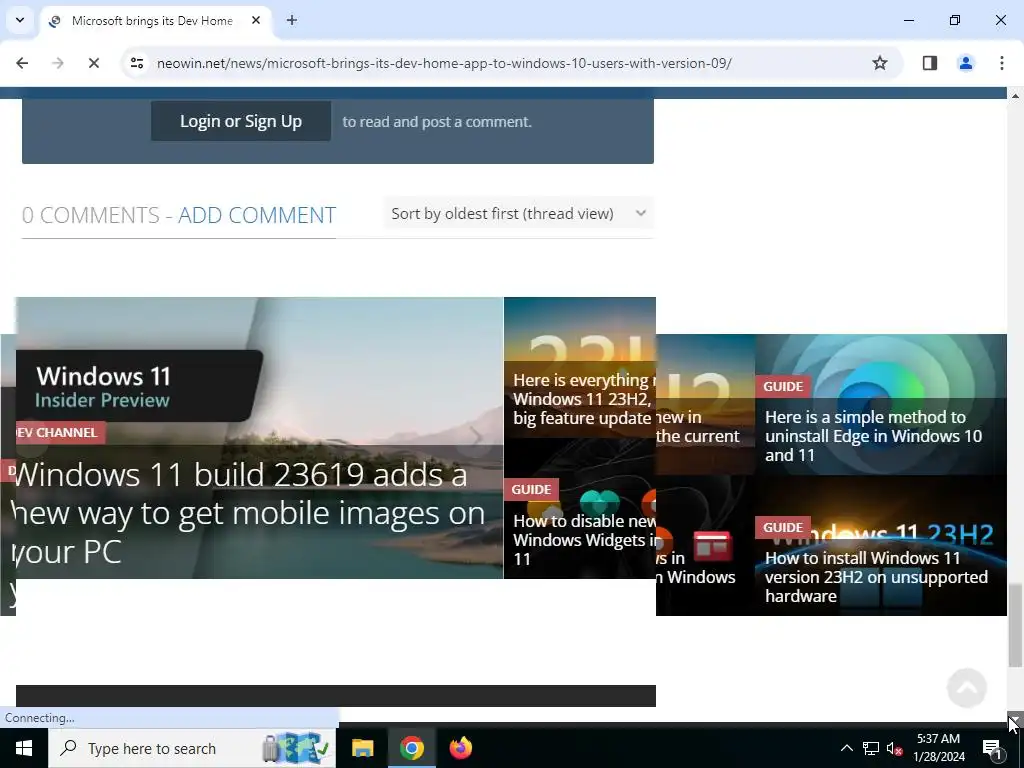Click scrollbar down arrow

[x=1015, y=718]
